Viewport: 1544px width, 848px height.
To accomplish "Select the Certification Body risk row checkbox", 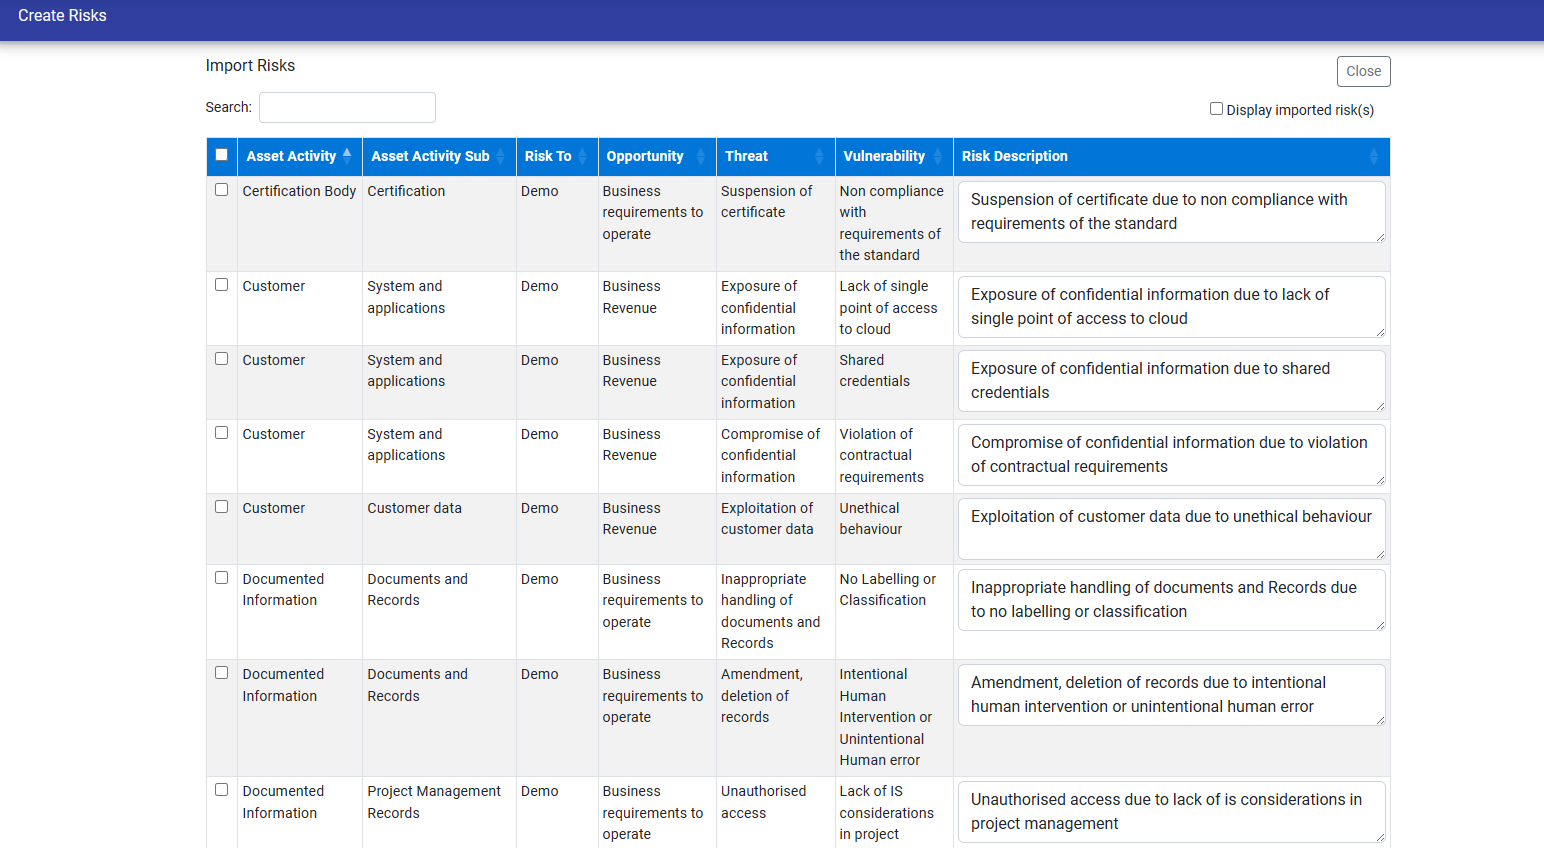I will [222, 190].
